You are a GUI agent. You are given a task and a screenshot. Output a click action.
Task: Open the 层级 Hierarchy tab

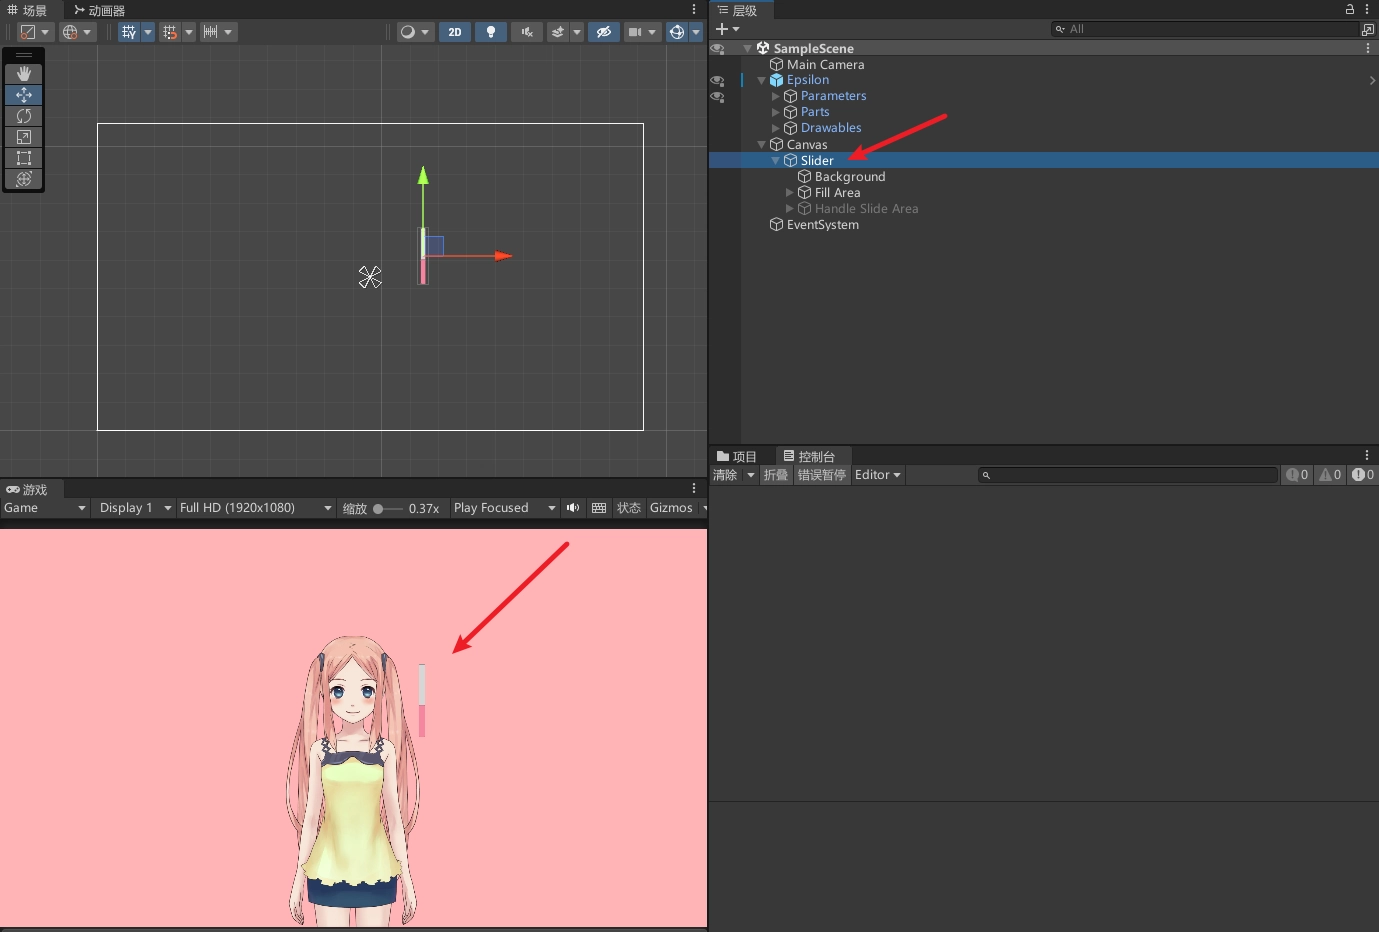[738, 10]
